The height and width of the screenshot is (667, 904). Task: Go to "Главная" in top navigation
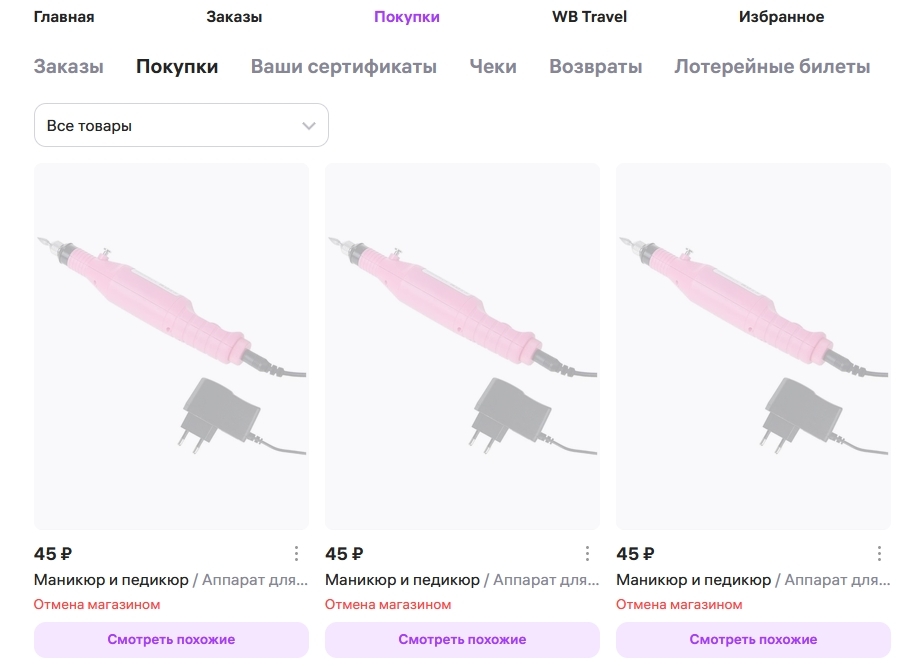[x=64, y=17]
